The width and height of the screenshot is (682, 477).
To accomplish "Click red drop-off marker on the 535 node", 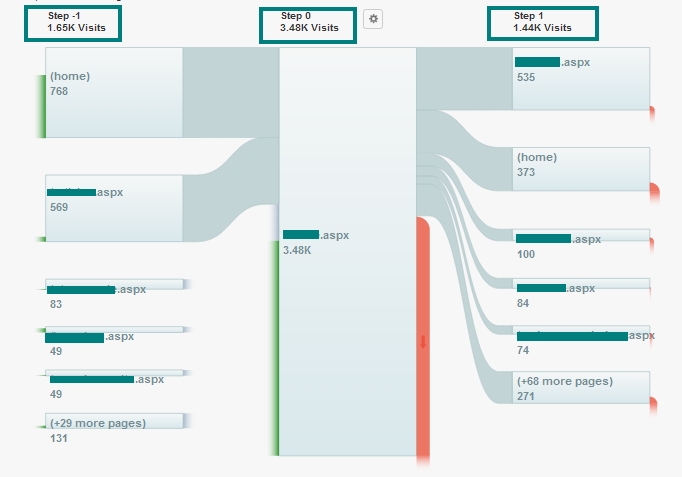I will [652, 111].
